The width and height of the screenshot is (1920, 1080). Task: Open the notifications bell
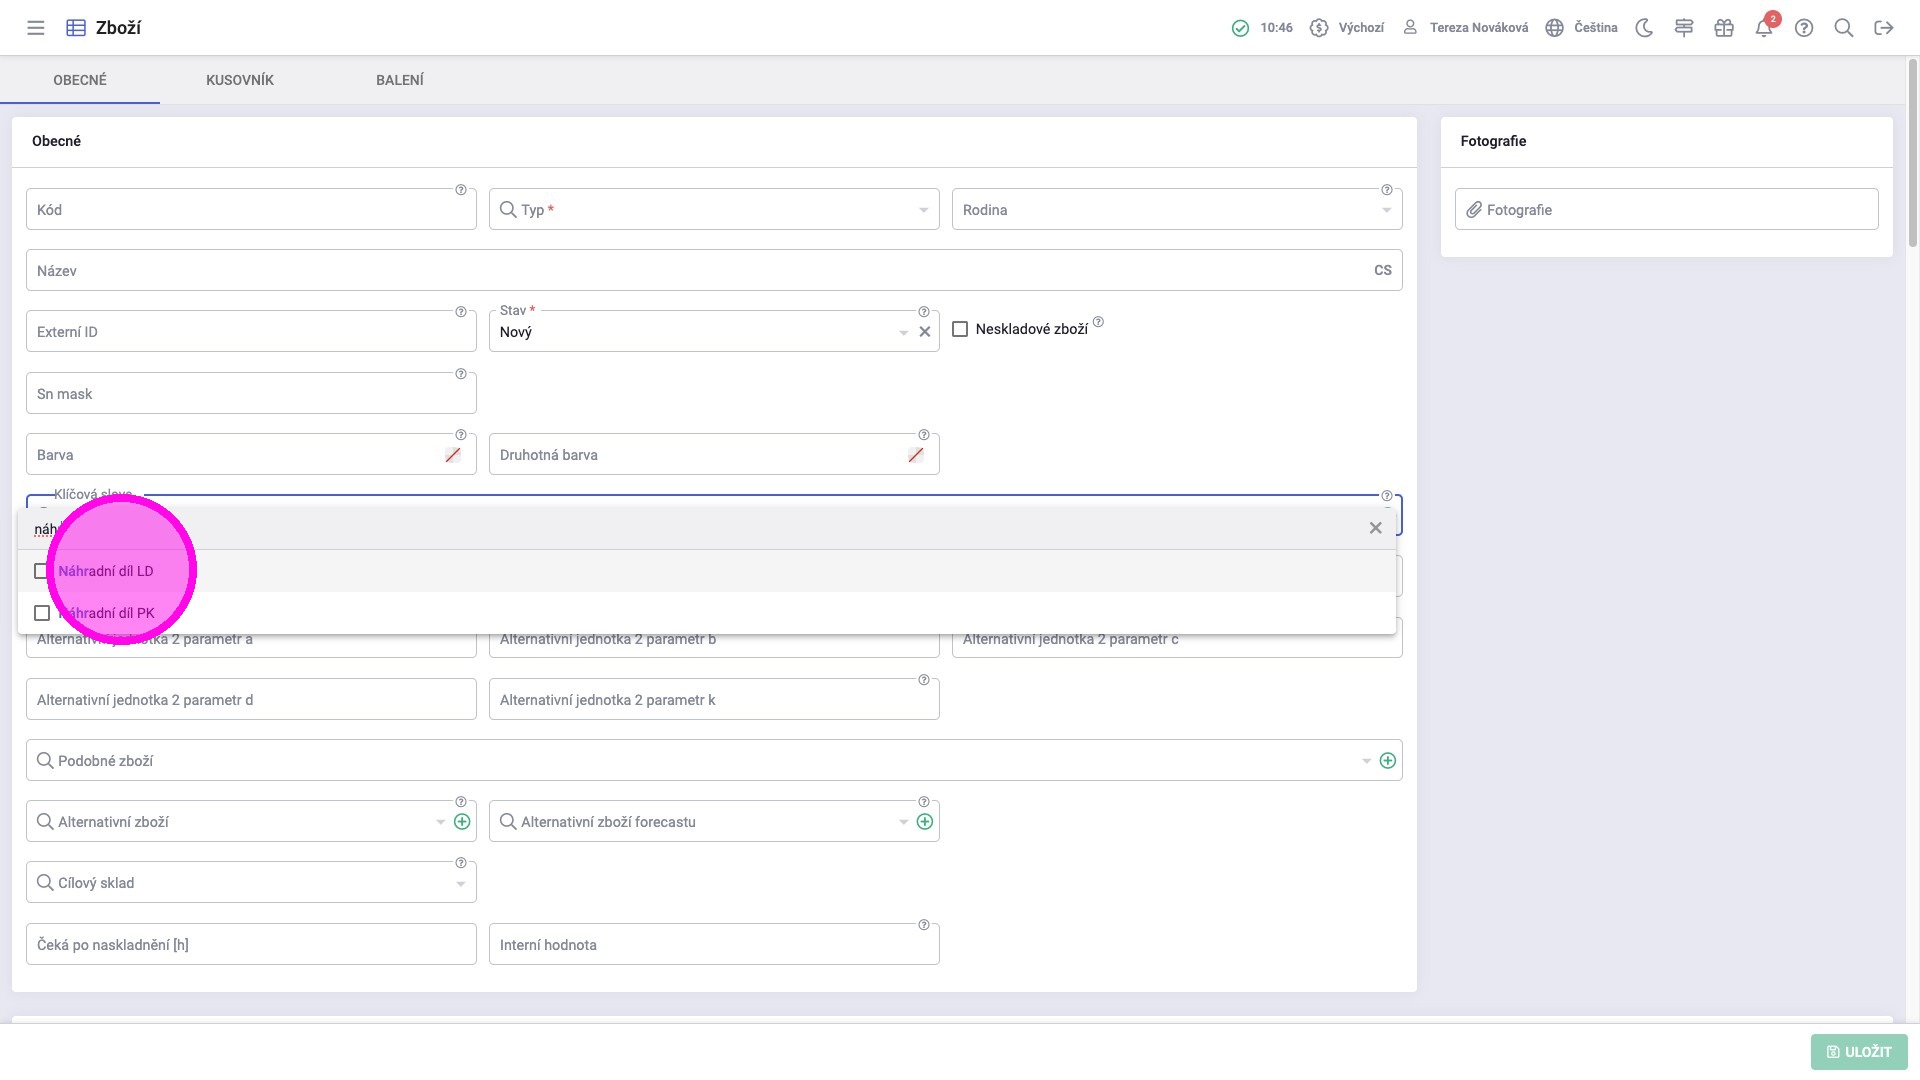point(1764,28)
